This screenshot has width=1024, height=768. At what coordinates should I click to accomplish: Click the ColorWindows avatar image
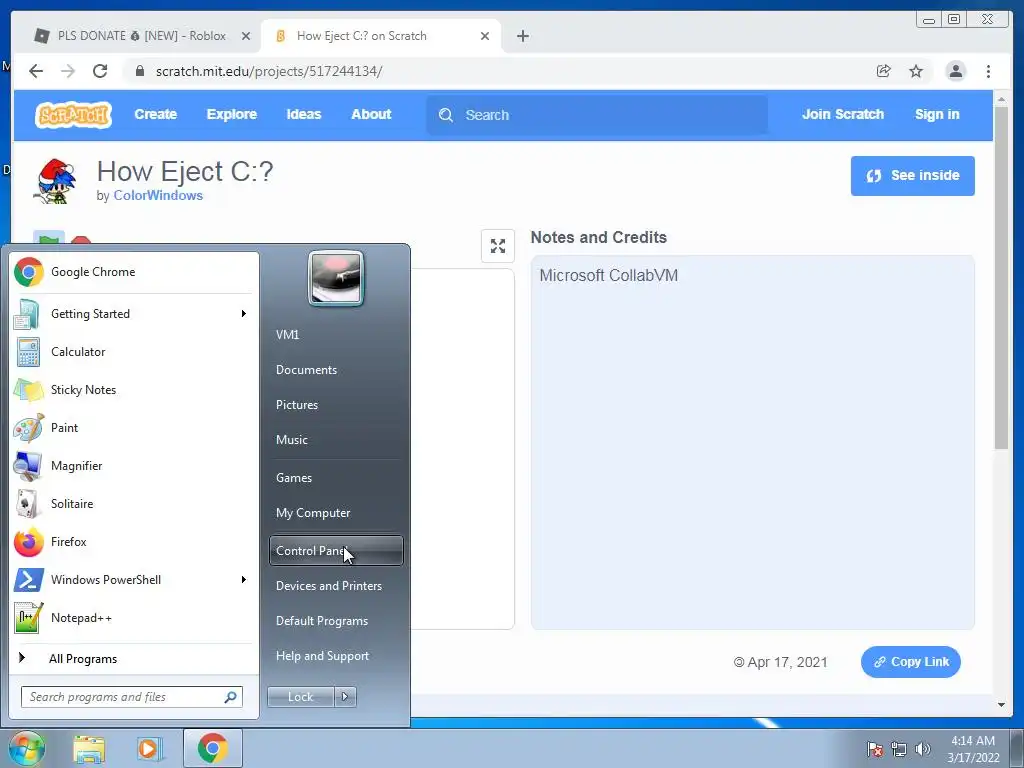pyautogui.click(x=56, y=182)
